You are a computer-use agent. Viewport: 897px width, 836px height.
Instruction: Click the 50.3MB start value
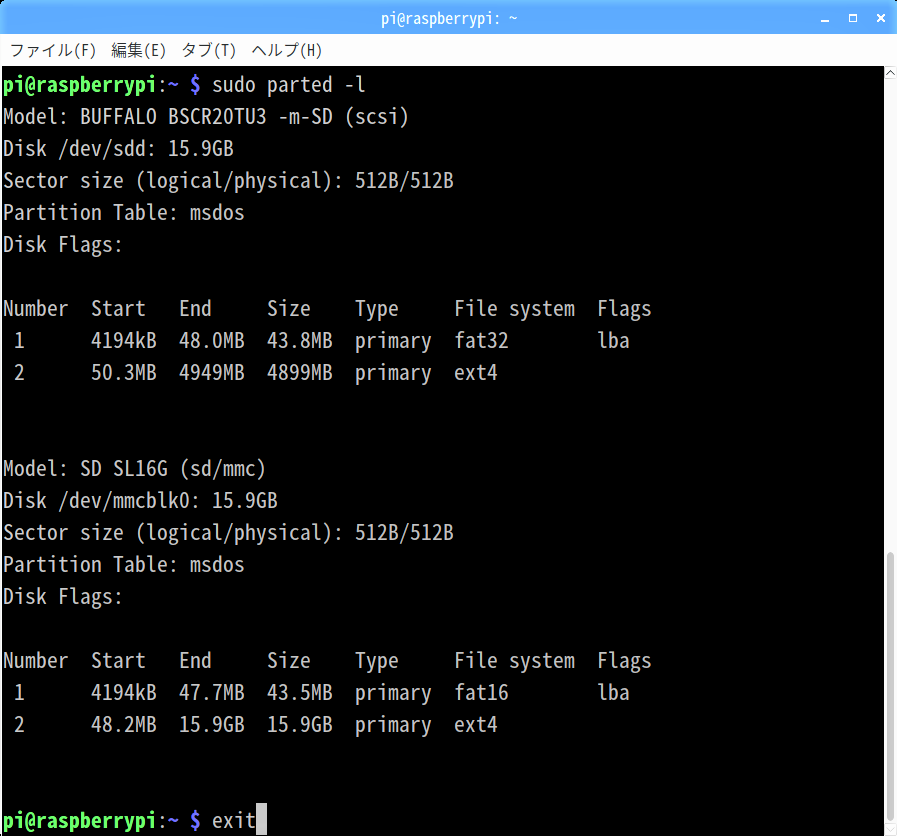tap(124, 373)
